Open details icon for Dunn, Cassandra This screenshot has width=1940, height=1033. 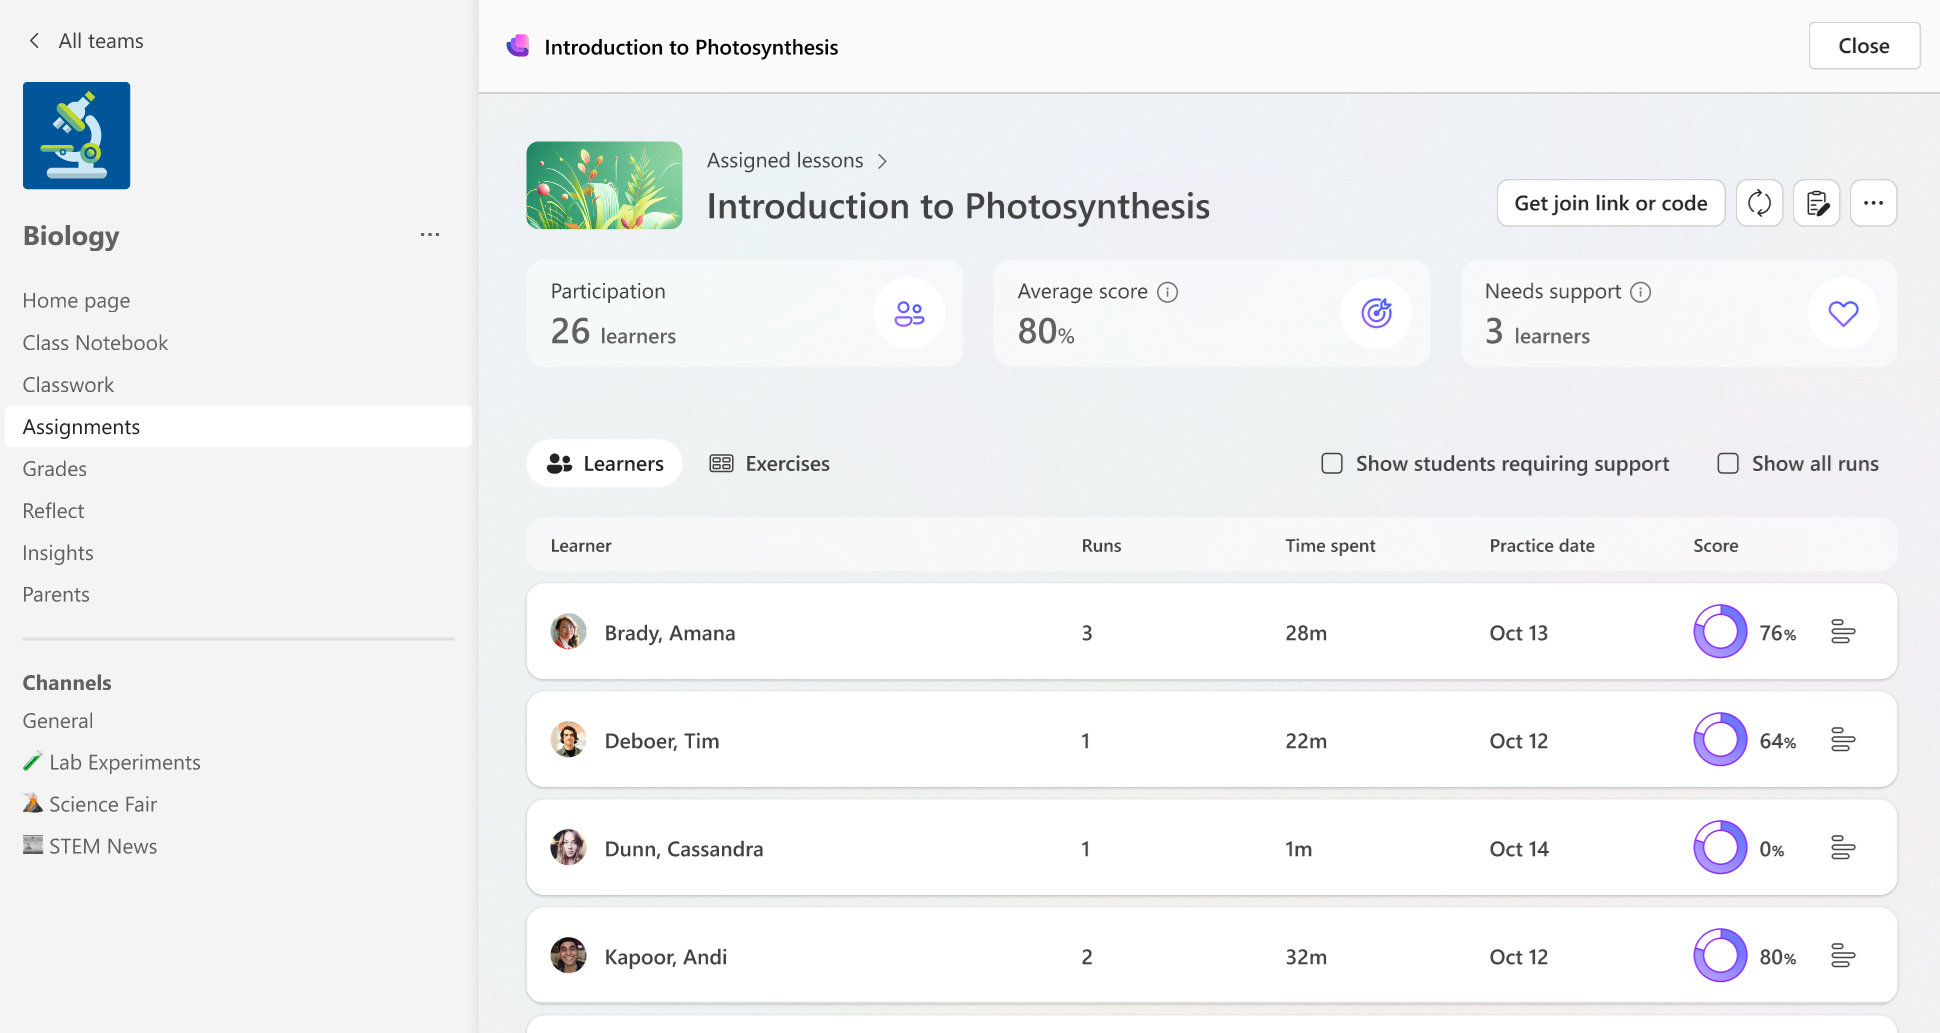(x=1843, y=848)
